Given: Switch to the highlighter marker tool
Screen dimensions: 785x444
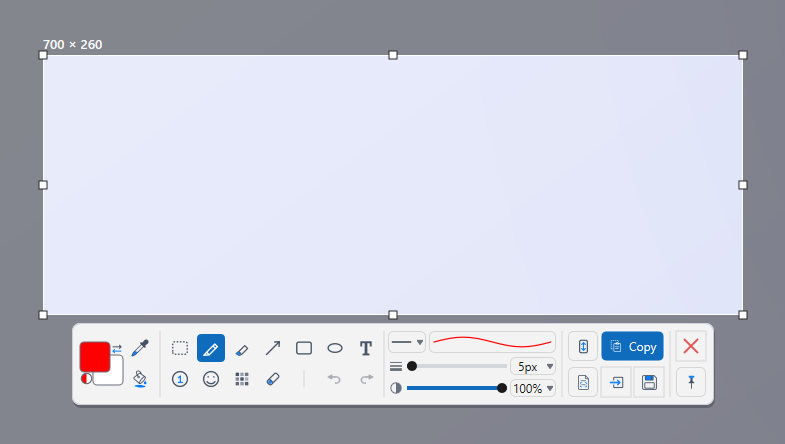Looking at the screenshot, I should coord(242,349).
